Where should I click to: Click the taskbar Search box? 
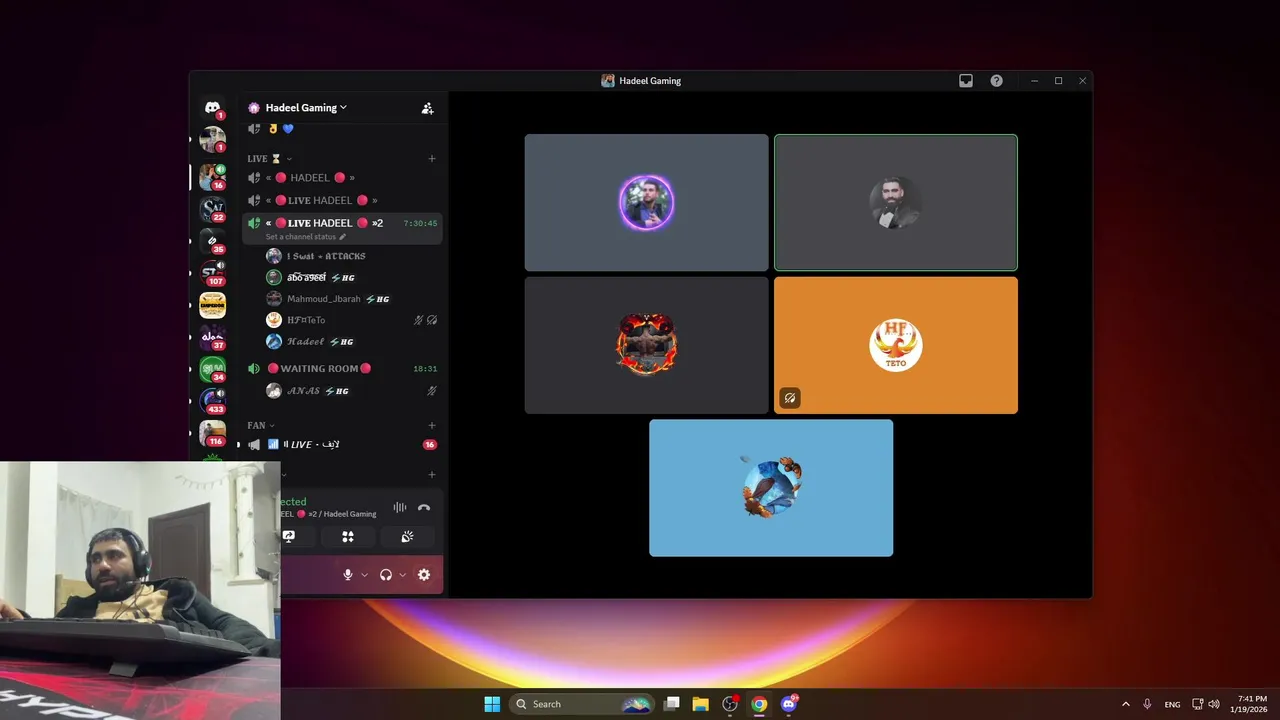582,704
